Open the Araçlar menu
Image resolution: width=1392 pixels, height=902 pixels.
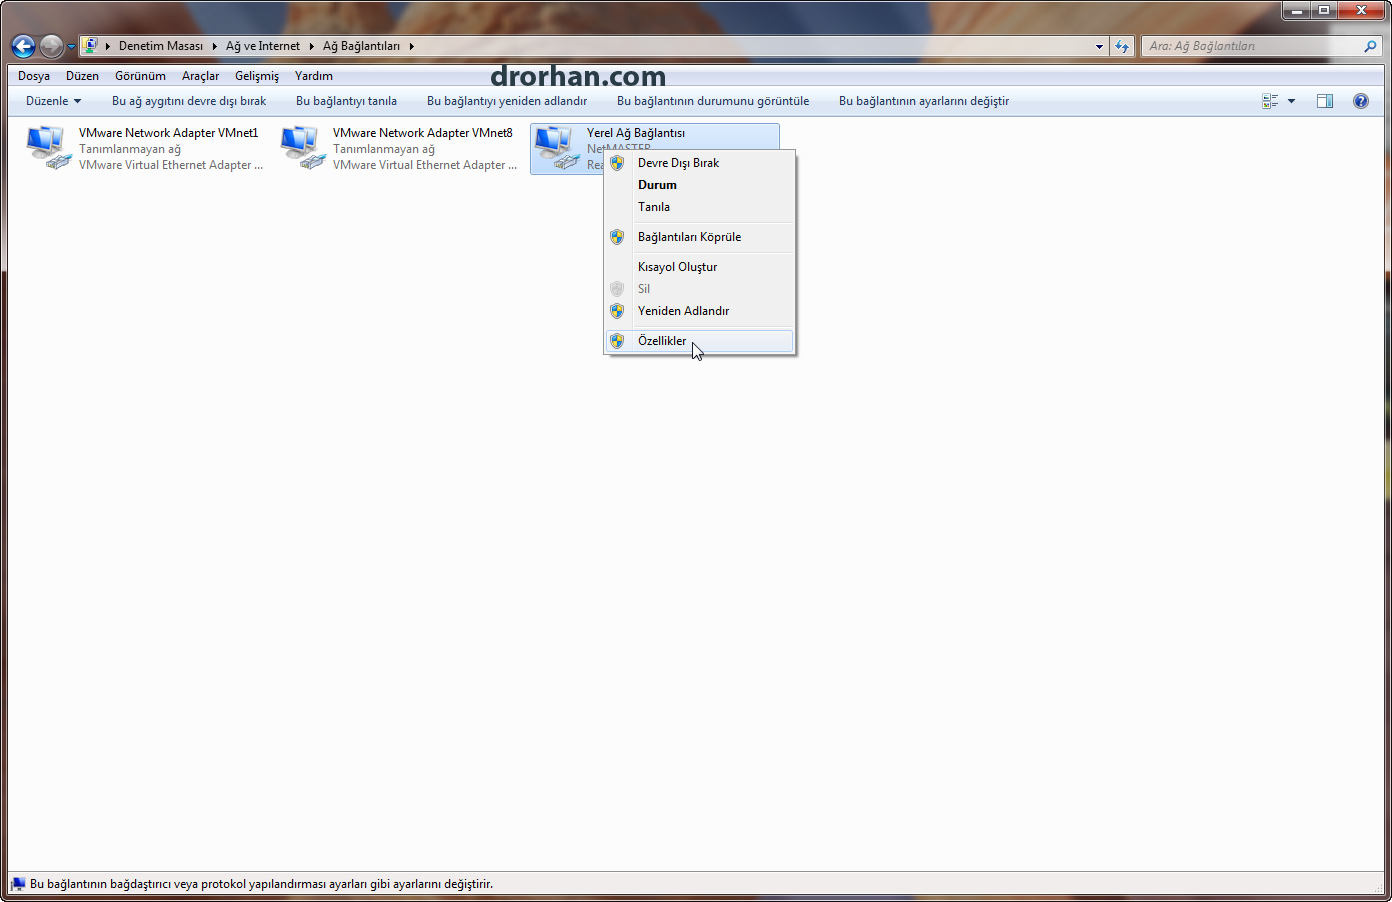200,76
